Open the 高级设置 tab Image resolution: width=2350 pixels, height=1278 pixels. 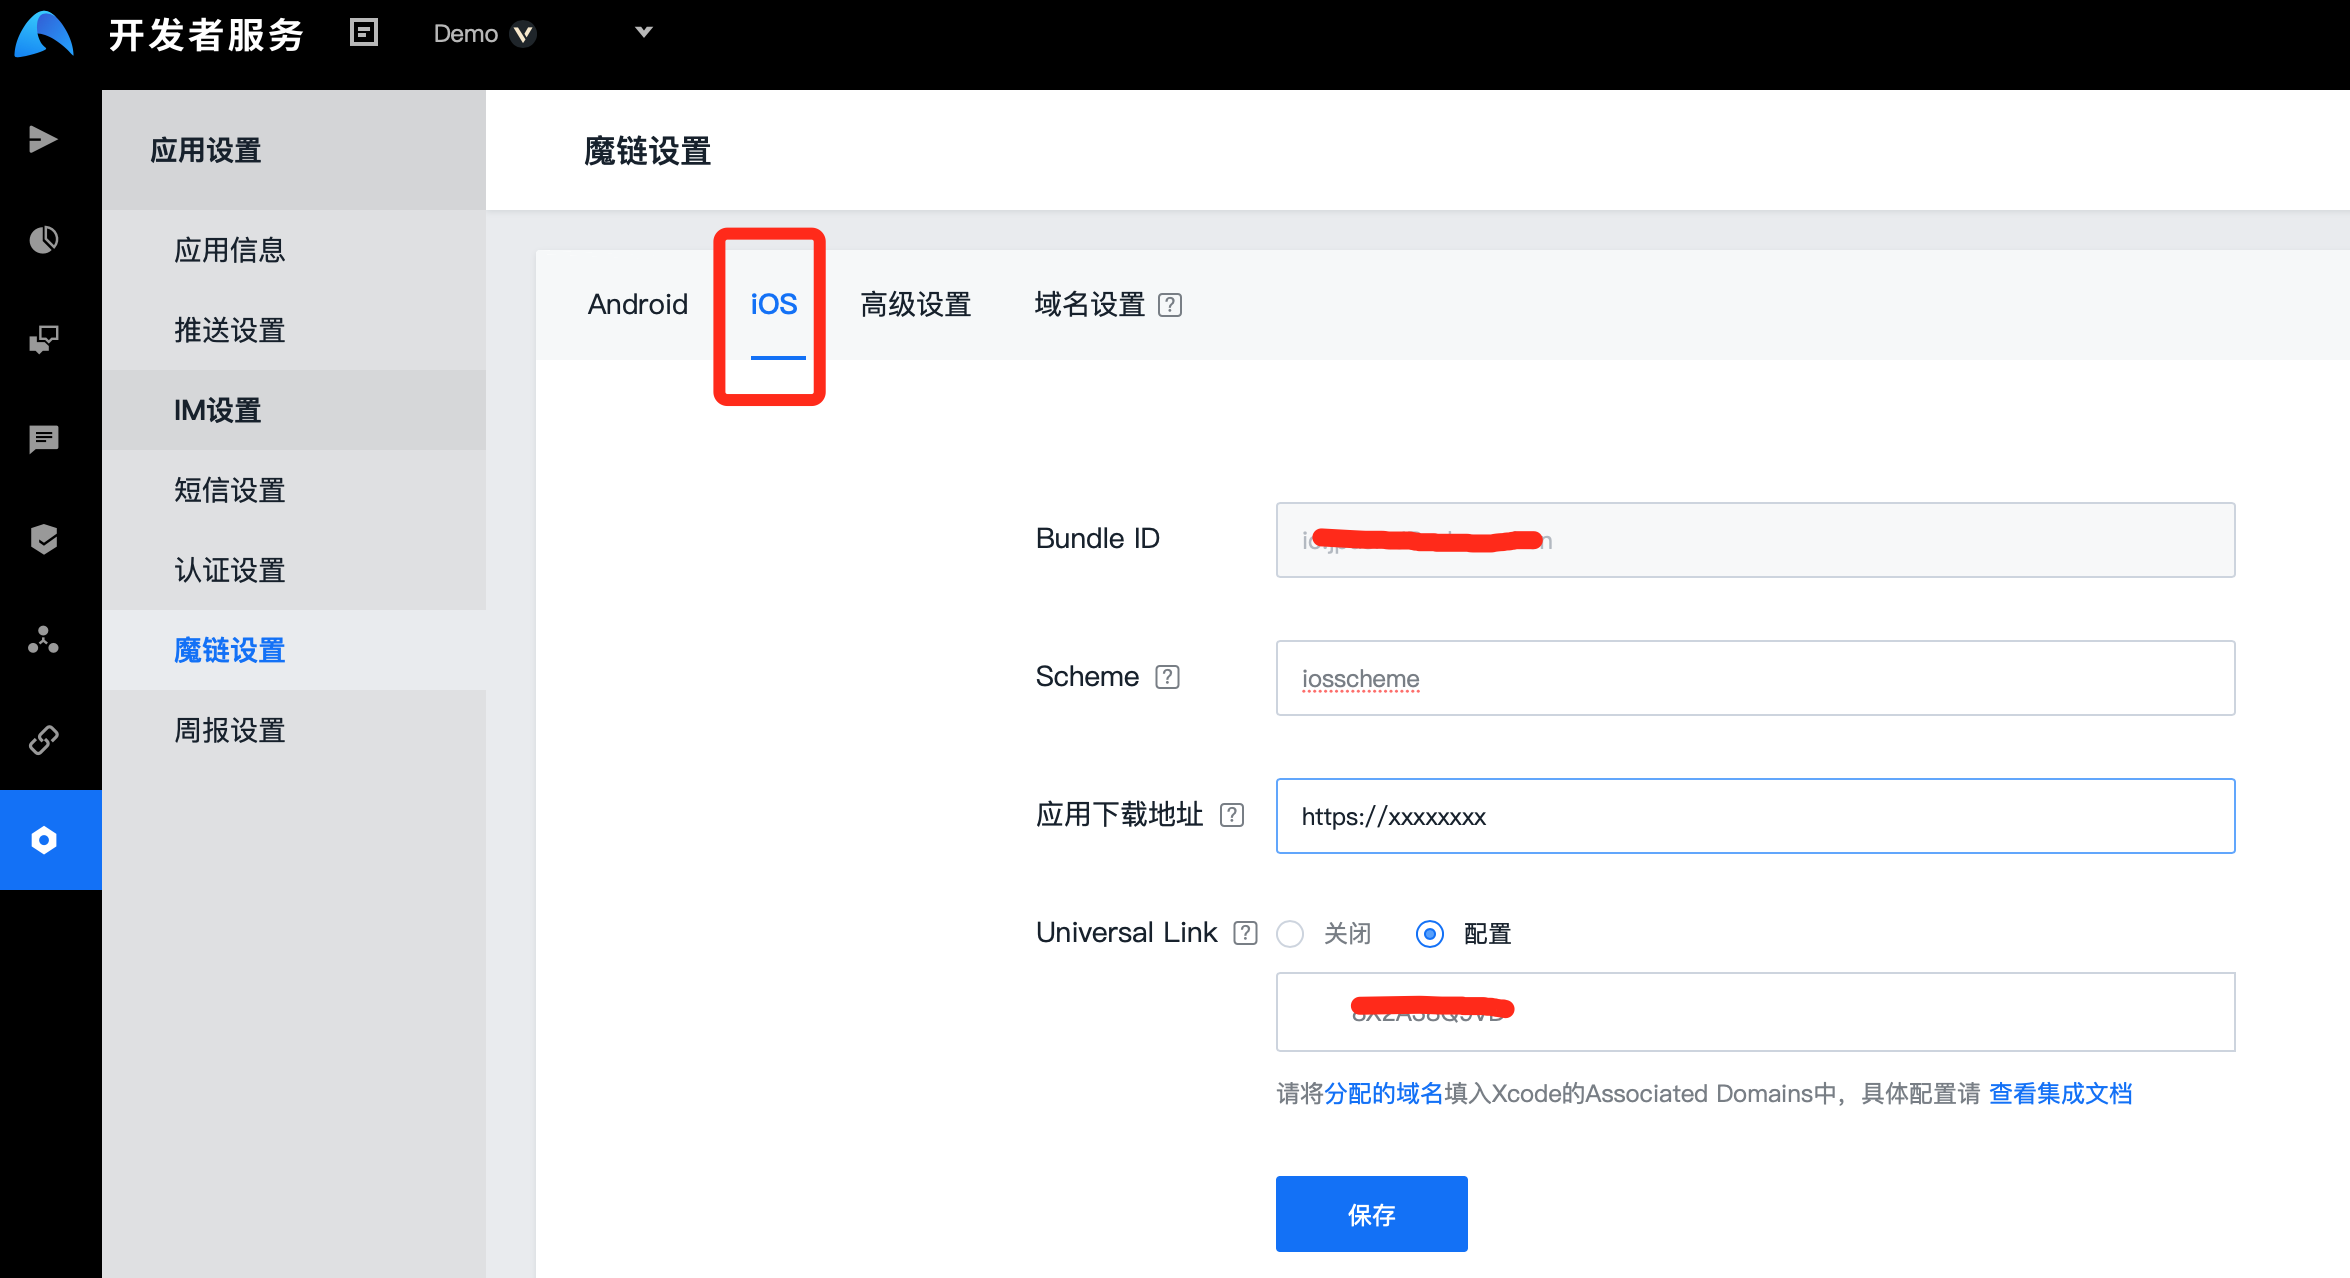point(915,304)
